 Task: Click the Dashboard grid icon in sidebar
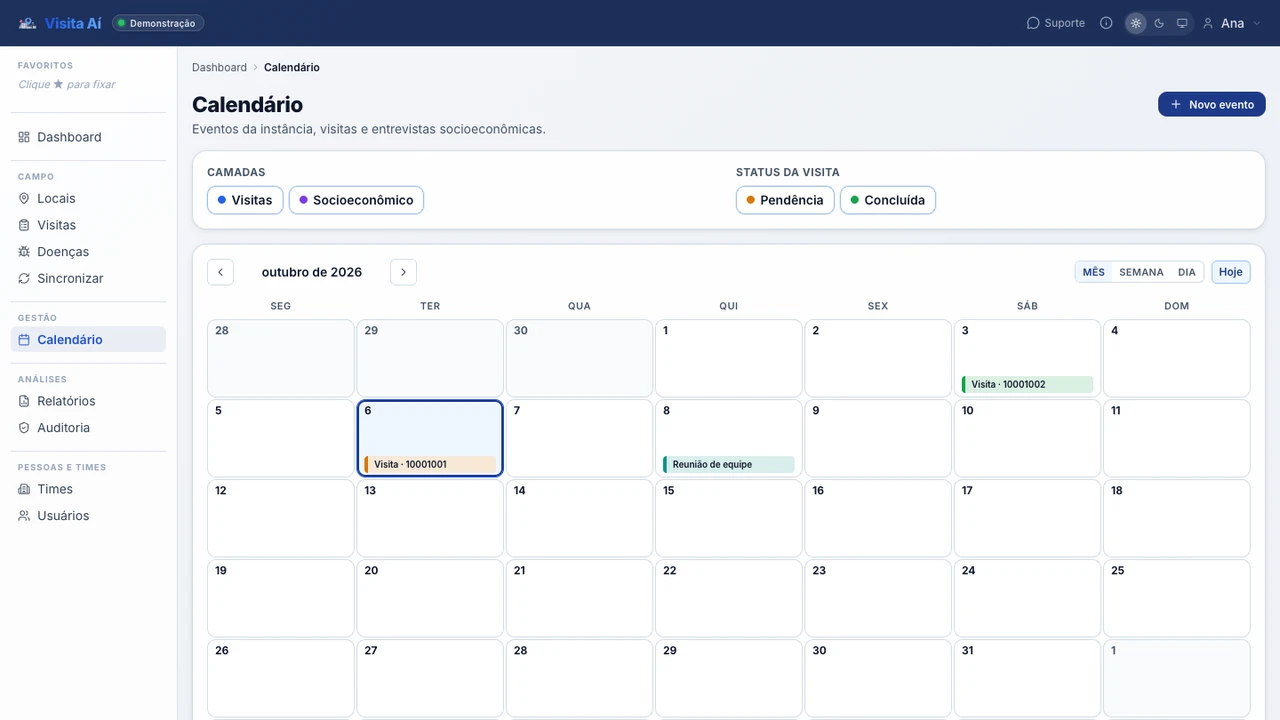[24, 137]
